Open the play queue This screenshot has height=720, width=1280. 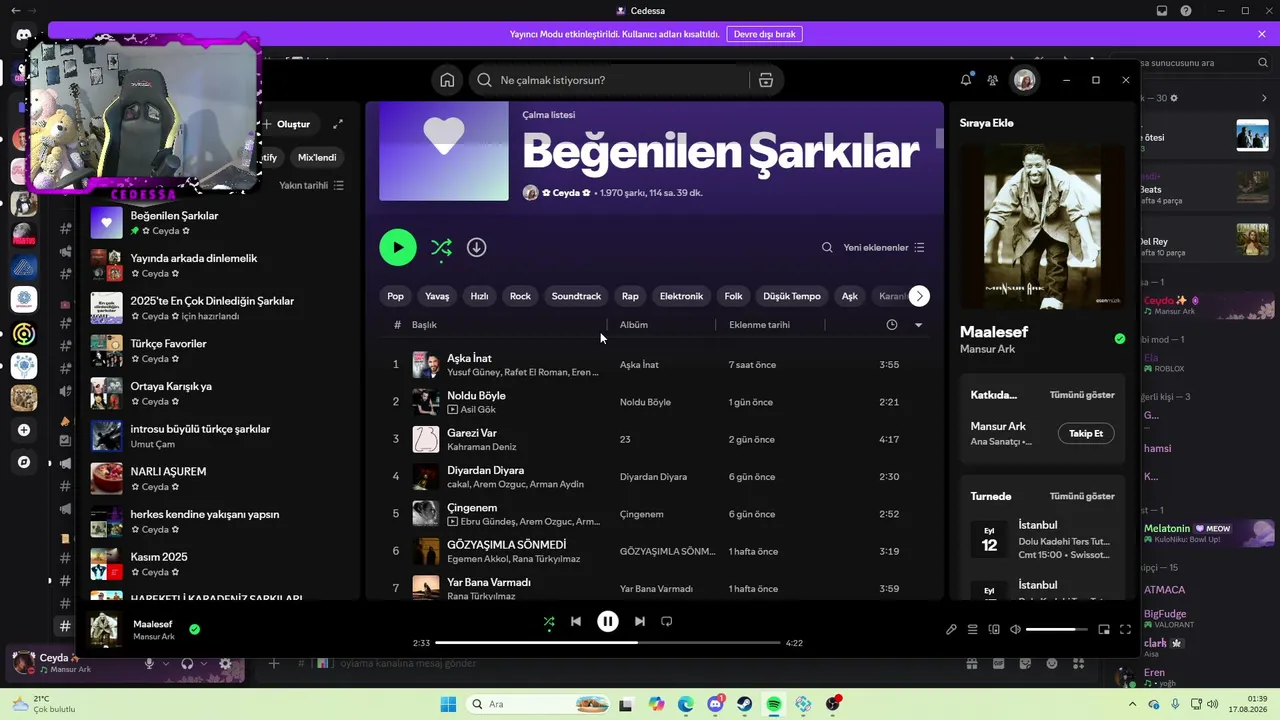pos(972,629)
